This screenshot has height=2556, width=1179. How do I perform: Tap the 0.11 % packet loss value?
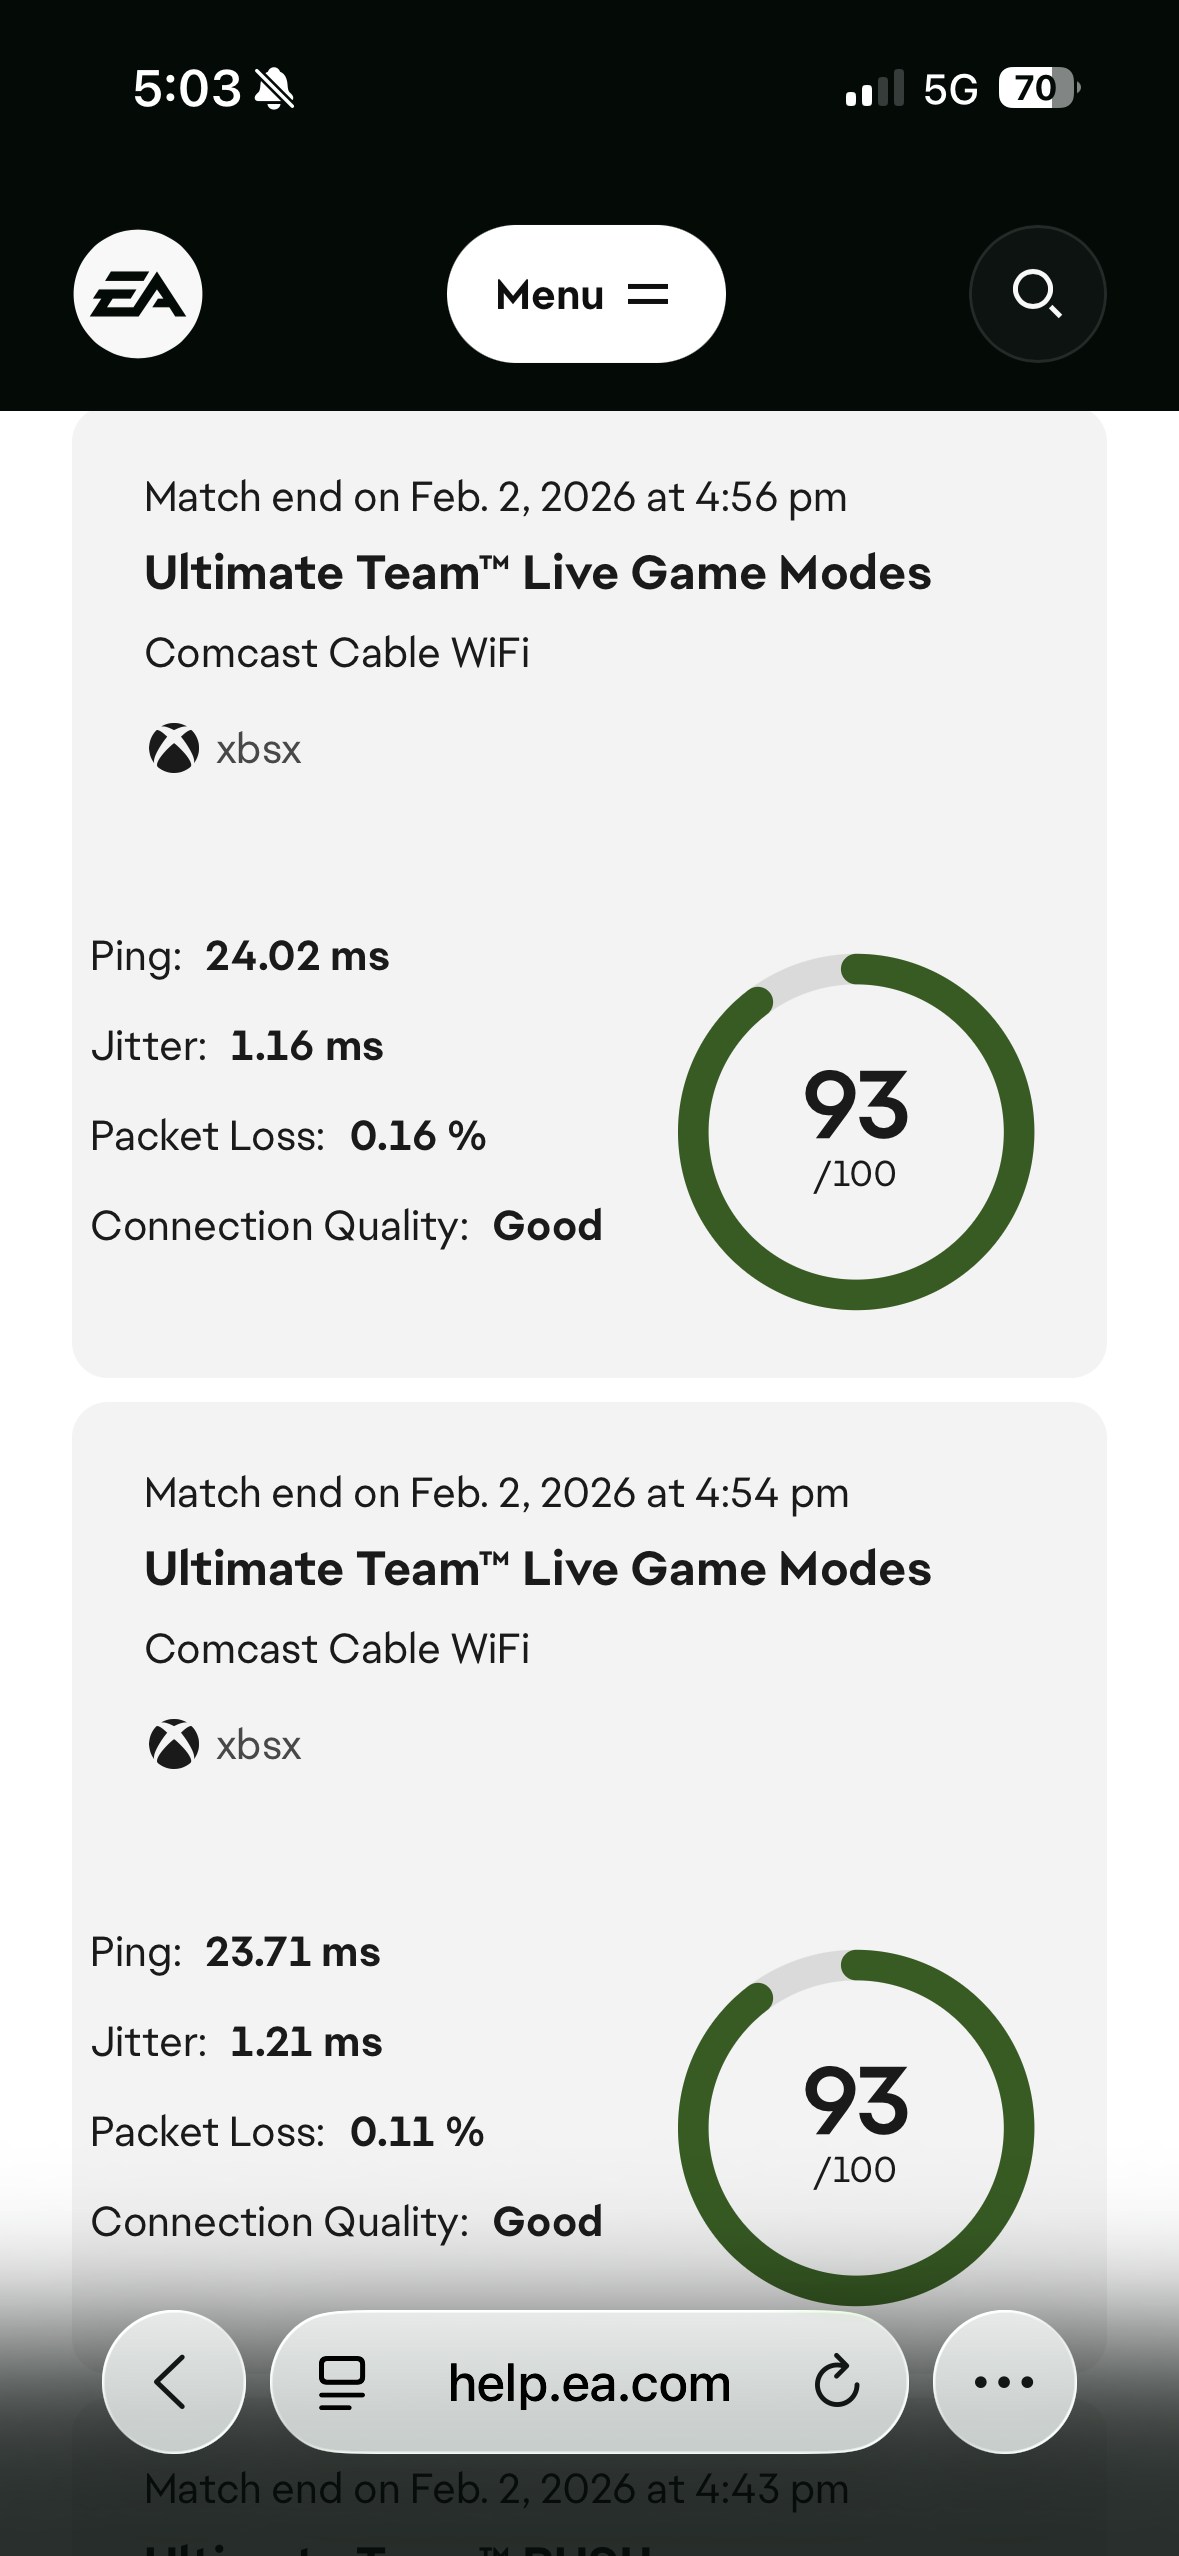pos(417,2132)
